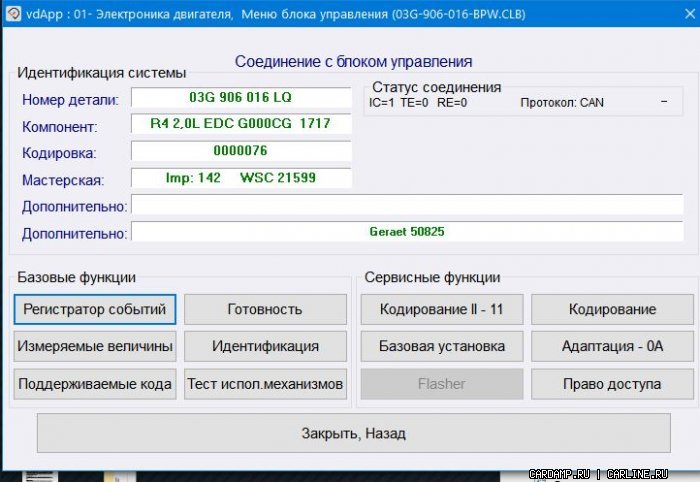Click the Соединение с блоком управления heading
Image resolution: width=700 pixels, height=482 pixels.
(354, 62)
